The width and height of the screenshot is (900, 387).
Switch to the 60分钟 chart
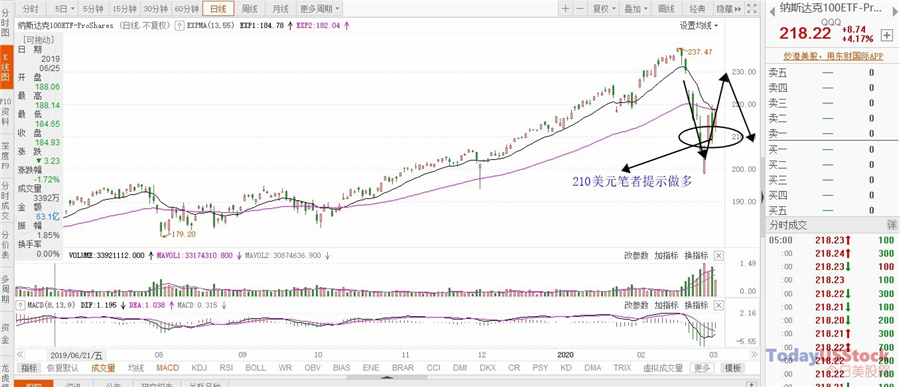[187, 9]
